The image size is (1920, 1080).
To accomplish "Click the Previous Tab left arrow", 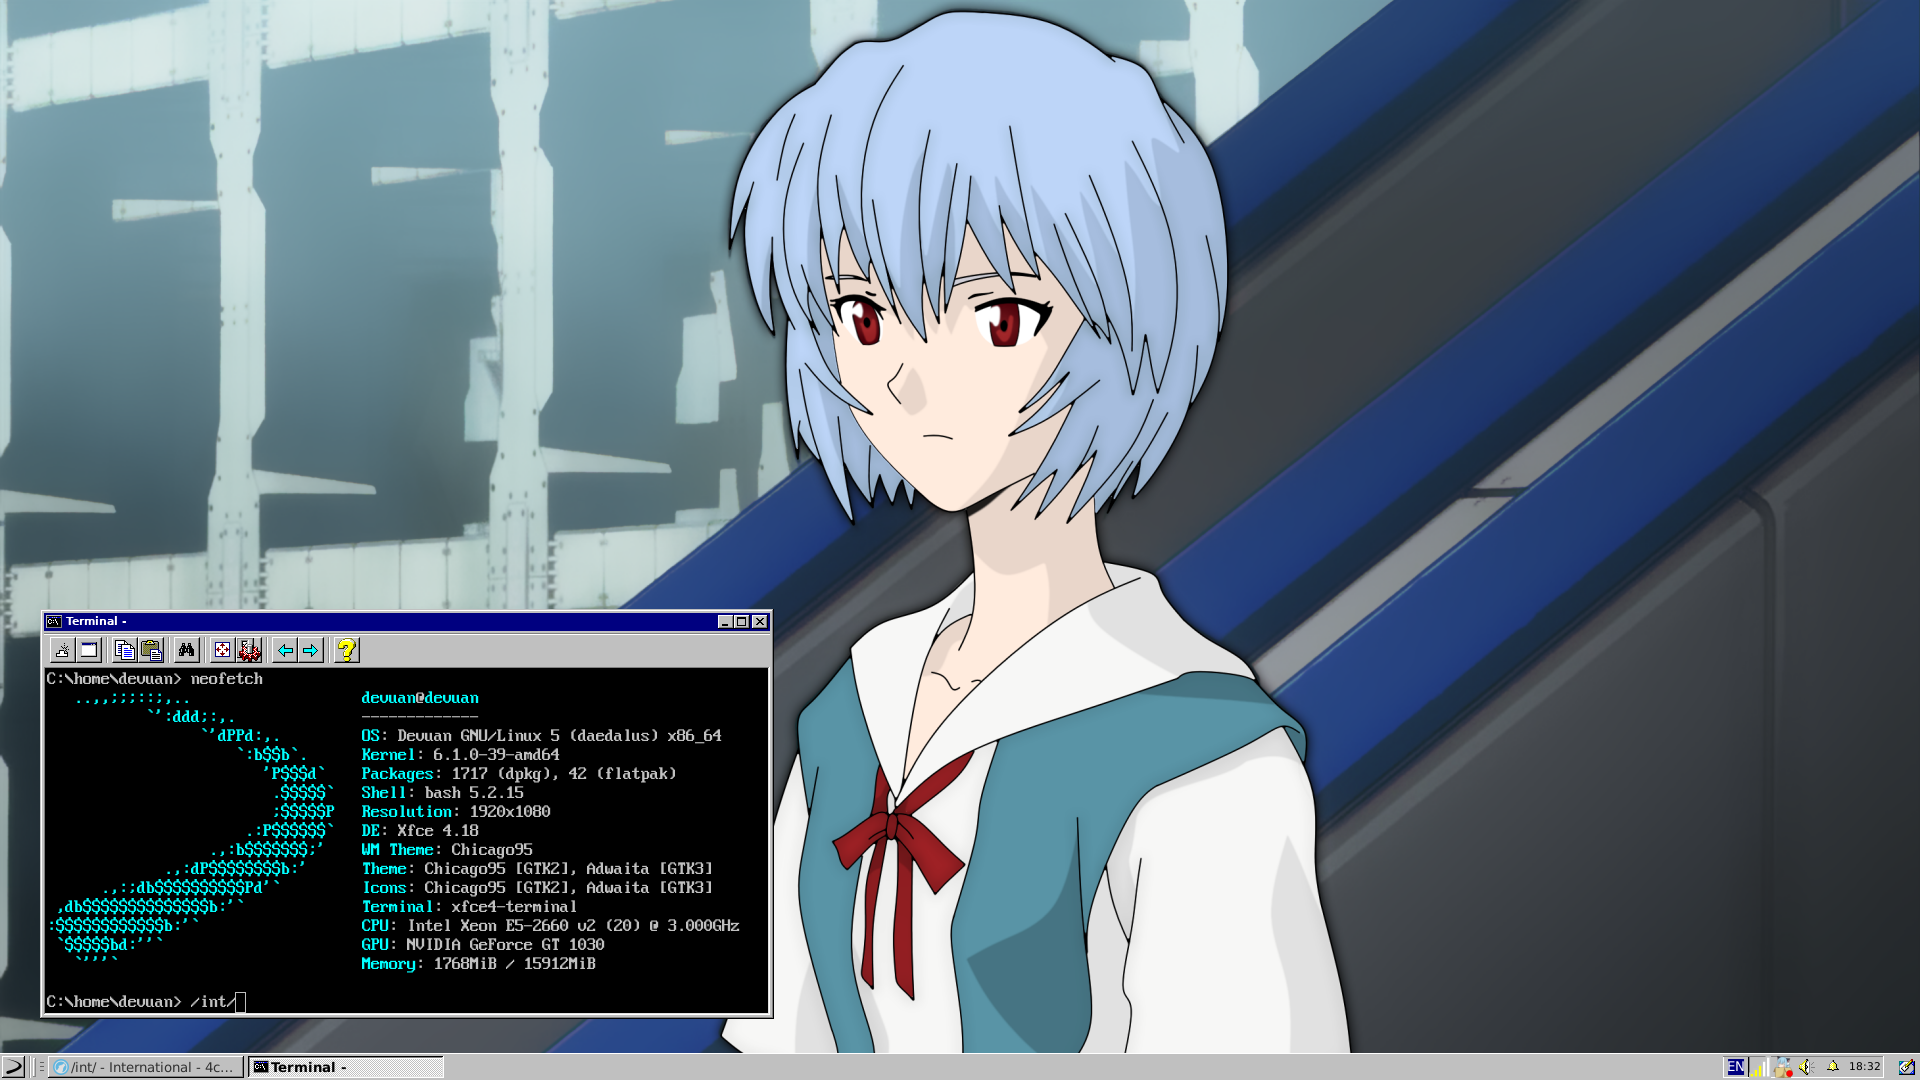I will point(285,650).
